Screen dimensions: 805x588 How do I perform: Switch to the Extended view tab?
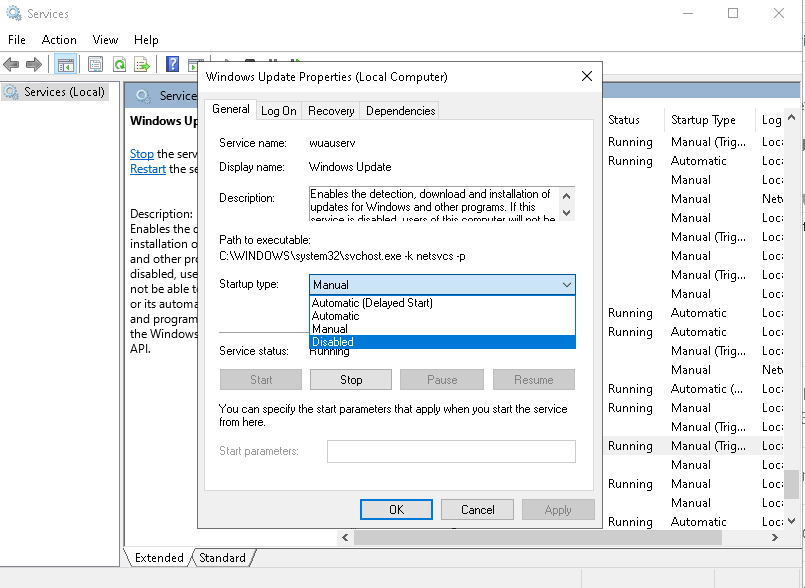click(x=159, y=558)
